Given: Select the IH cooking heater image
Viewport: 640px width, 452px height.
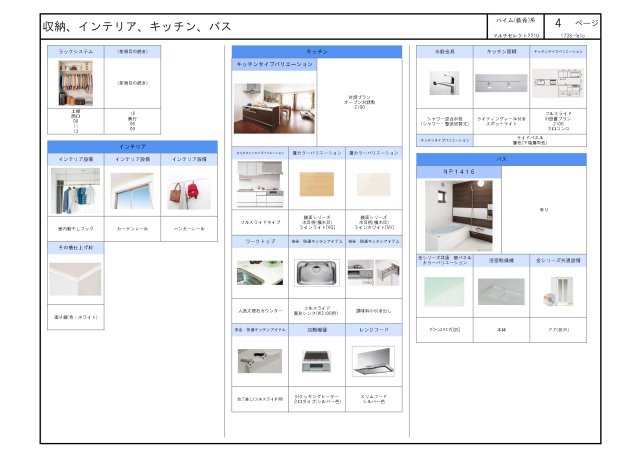Looking at the screenshot, I should point(317,361).
